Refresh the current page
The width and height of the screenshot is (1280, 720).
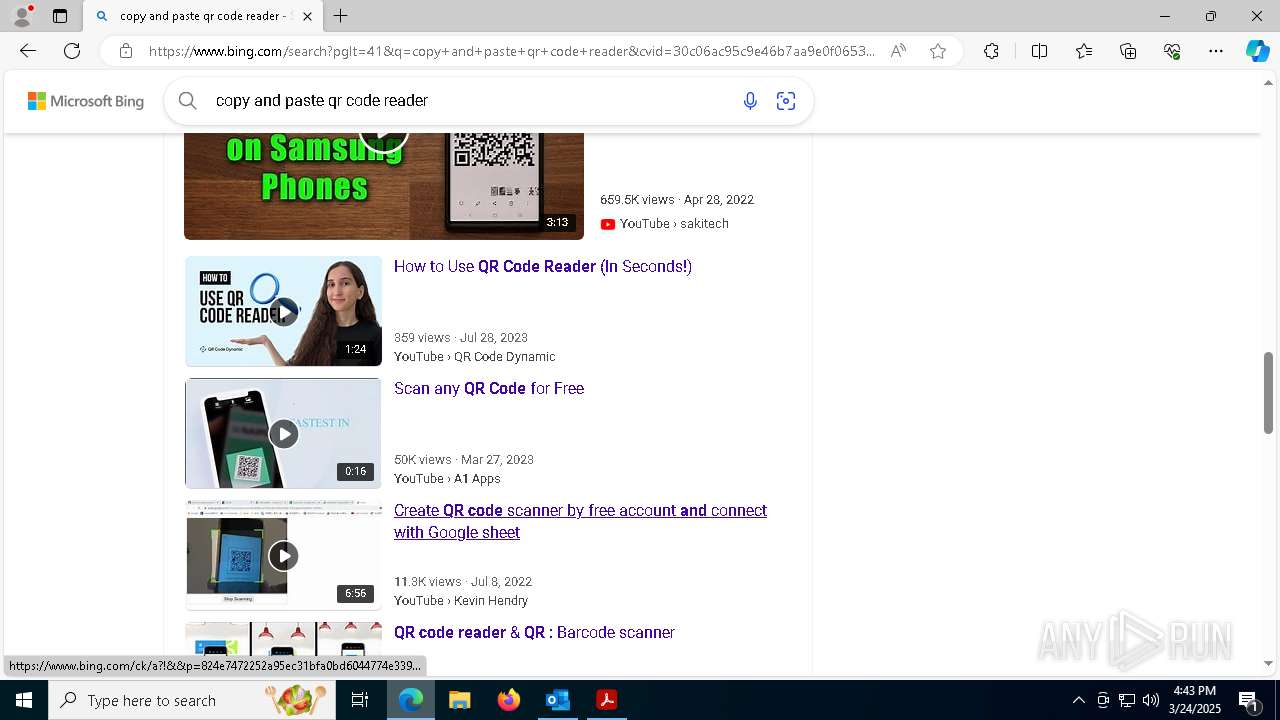tap(72, 51)
